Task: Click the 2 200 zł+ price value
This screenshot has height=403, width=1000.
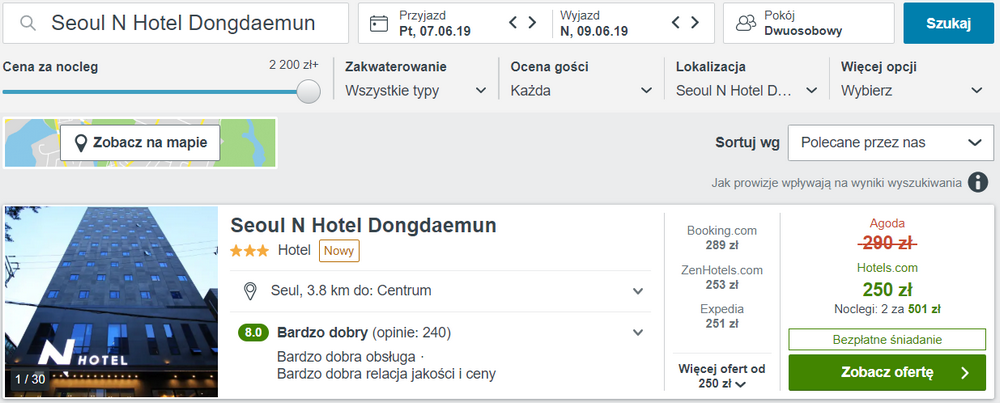Action: 293,65
